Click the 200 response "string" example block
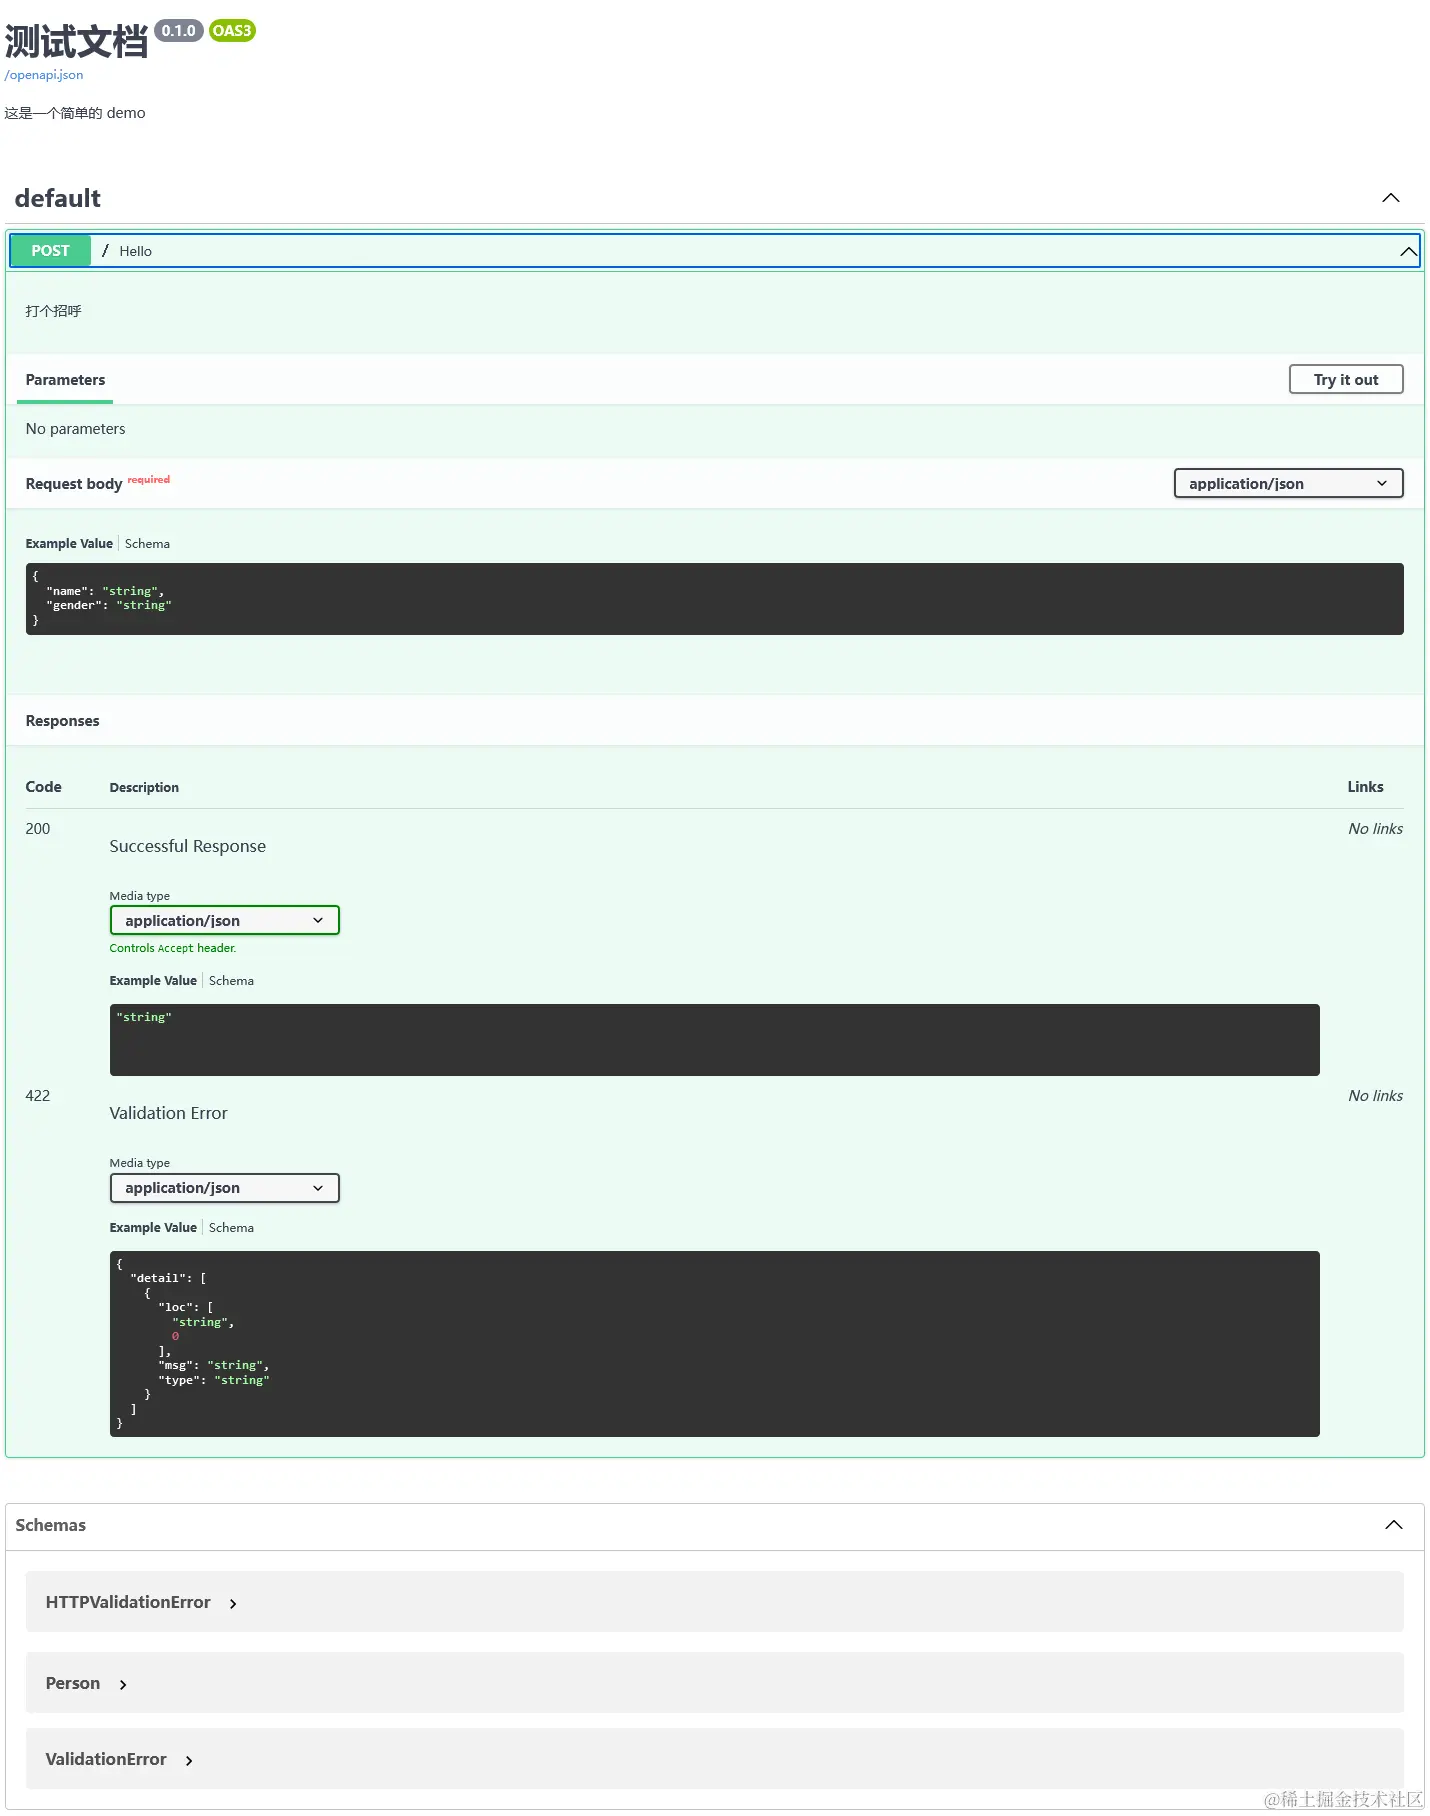 (x=714, y=1040)
